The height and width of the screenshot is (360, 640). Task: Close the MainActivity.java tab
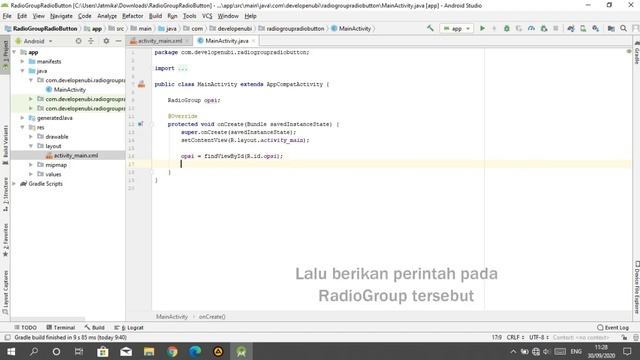(253, 41)
